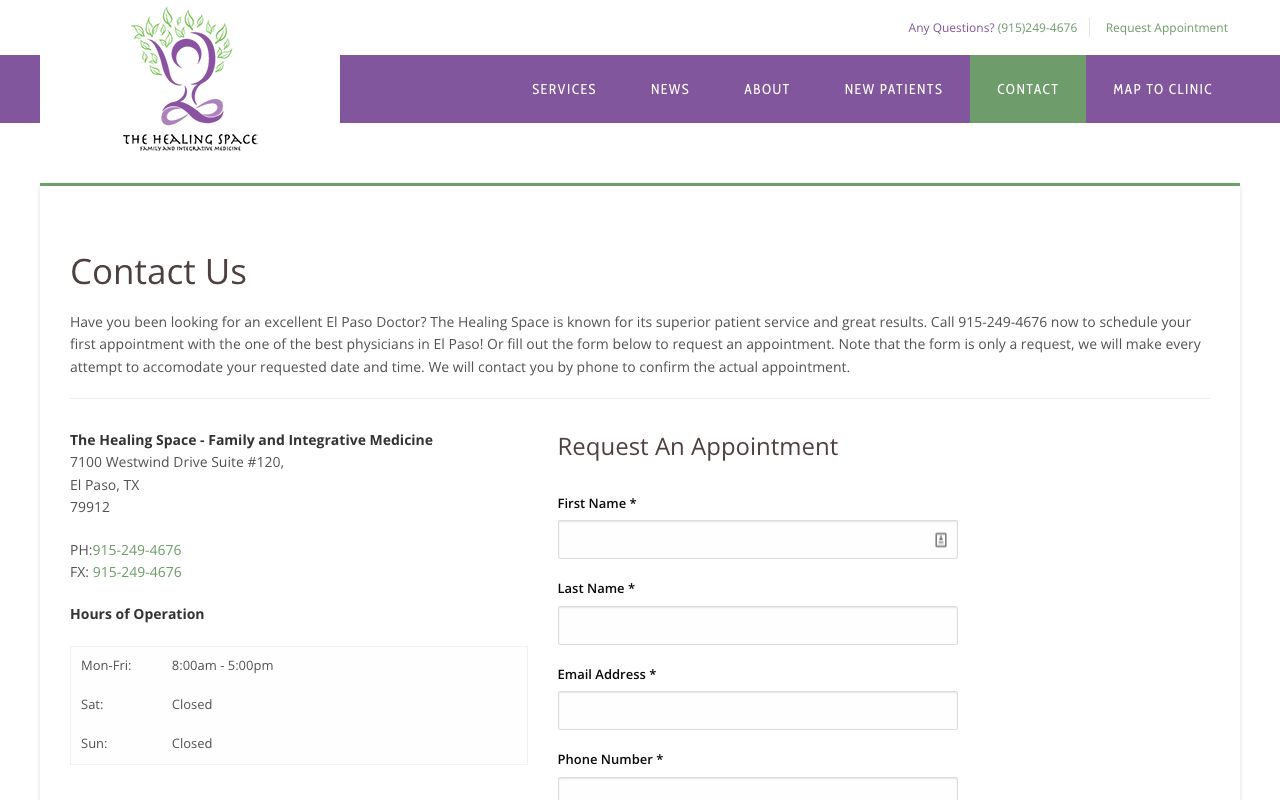Click The Healing Space logo
The image size is (1280, 800).
point(190,80)
